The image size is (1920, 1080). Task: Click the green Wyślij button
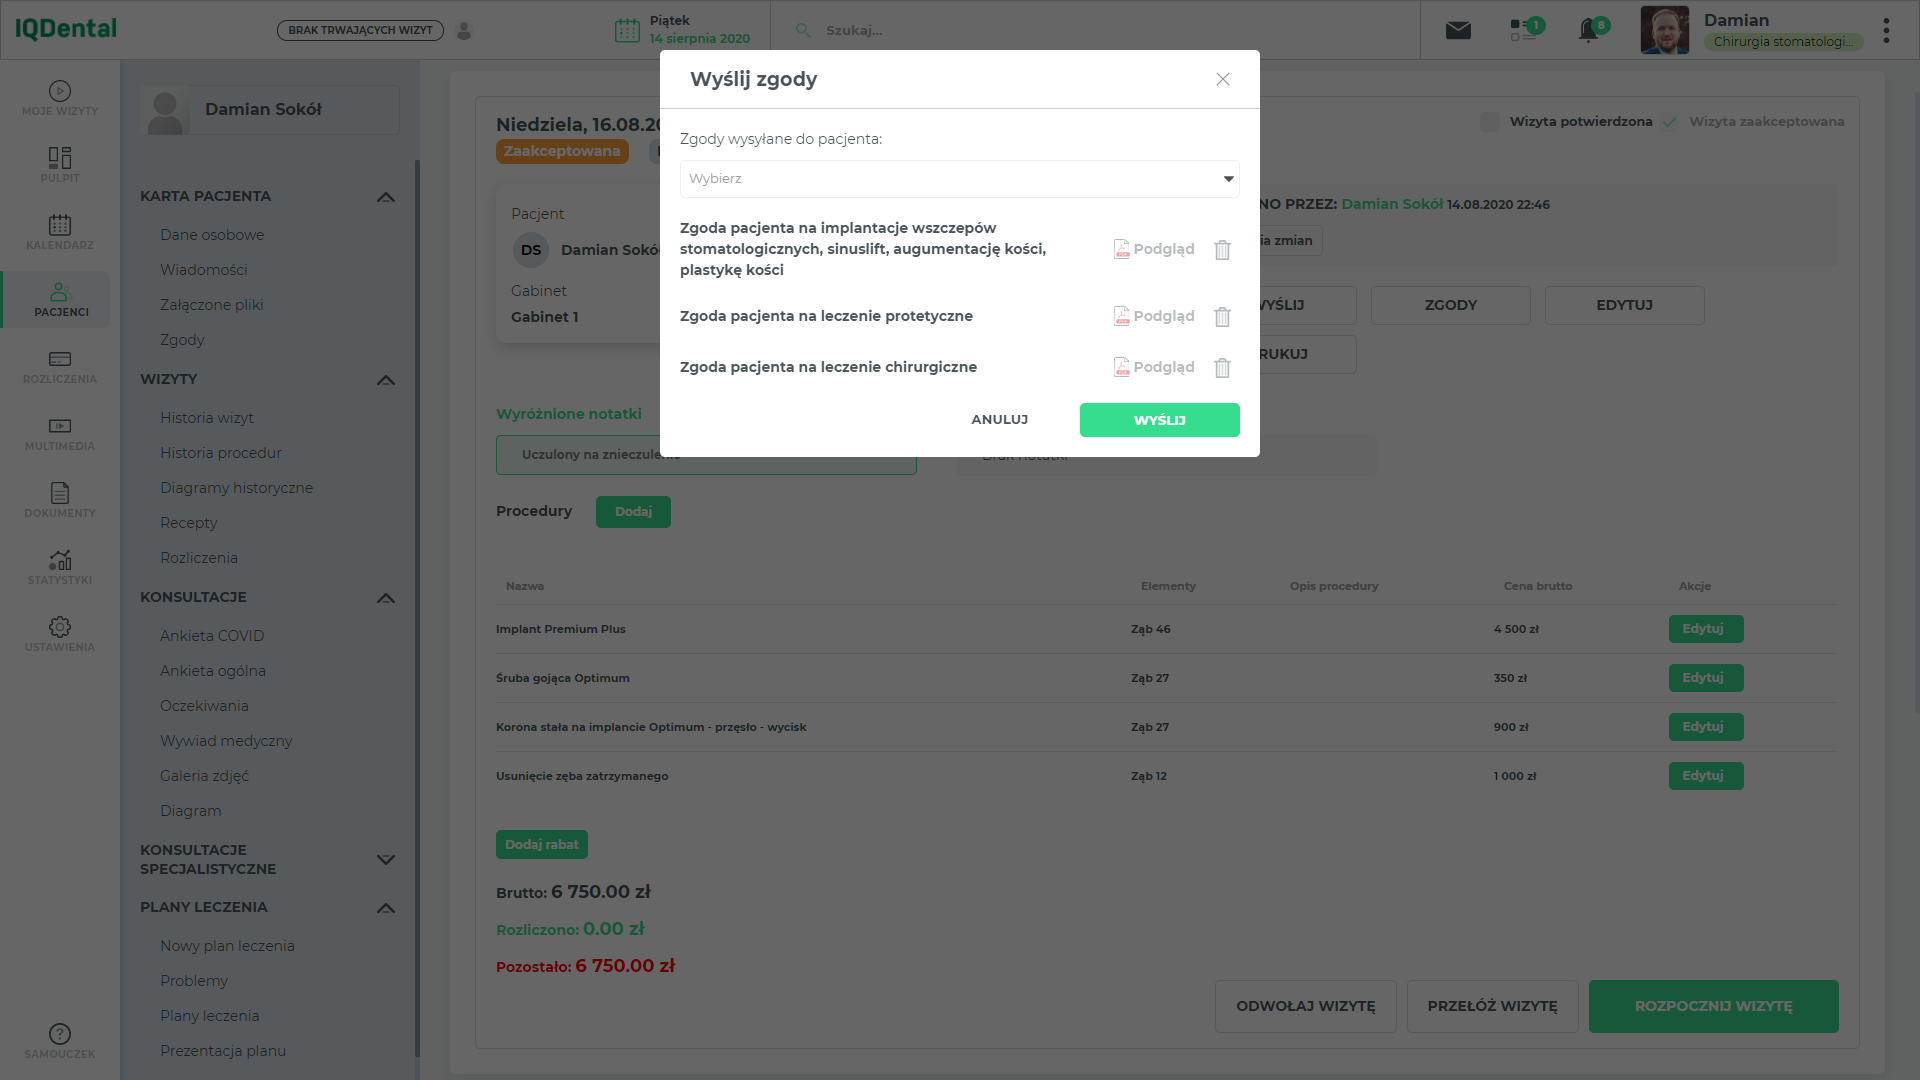click(x=1160, y=420)
